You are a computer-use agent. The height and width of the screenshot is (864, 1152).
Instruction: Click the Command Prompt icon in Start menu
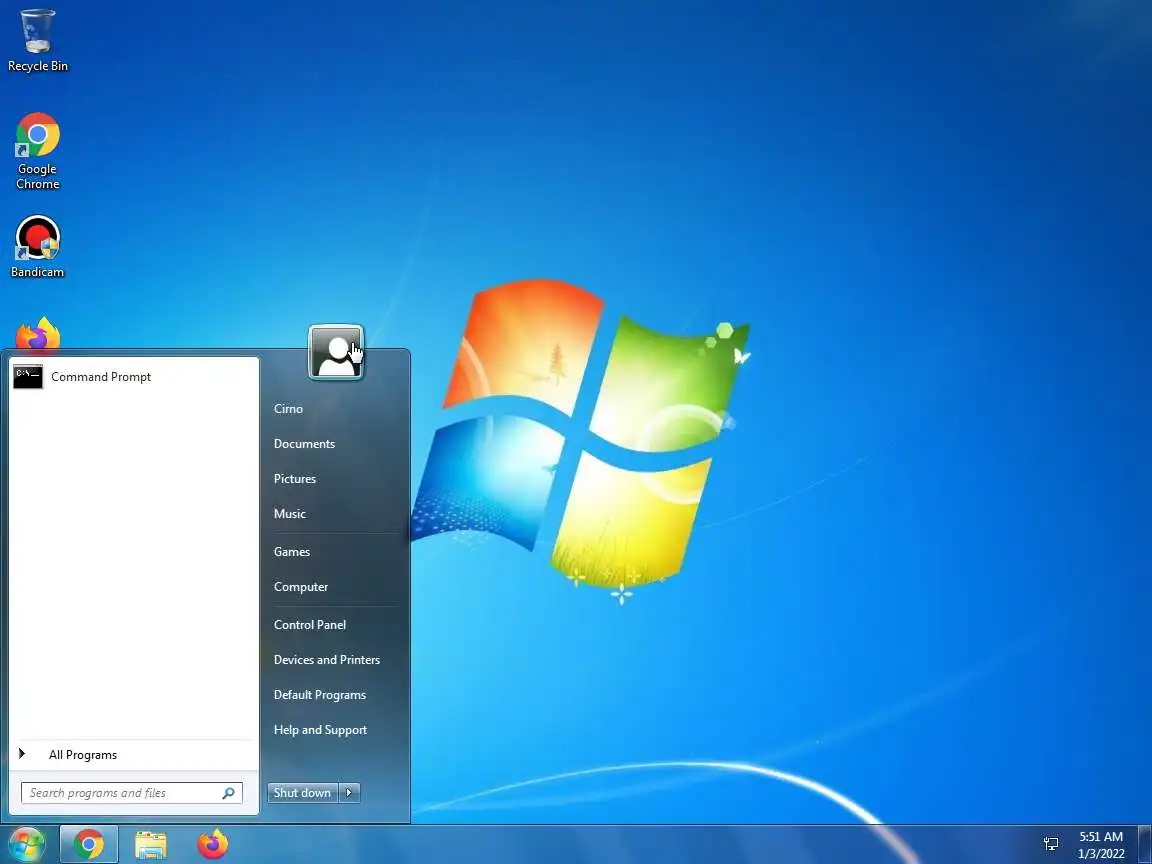pos(28,376)
